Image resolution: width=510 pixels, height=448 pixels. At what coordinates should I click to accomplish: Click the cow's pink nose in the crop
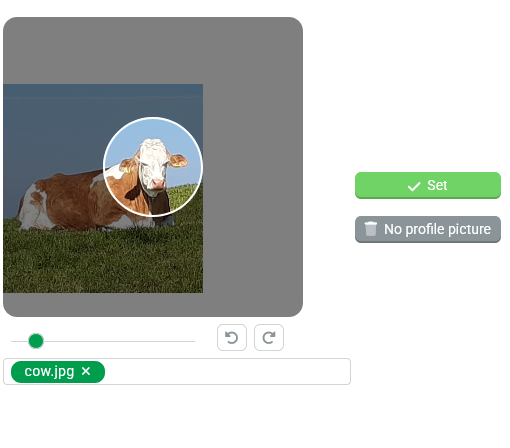tap(158, 183)
